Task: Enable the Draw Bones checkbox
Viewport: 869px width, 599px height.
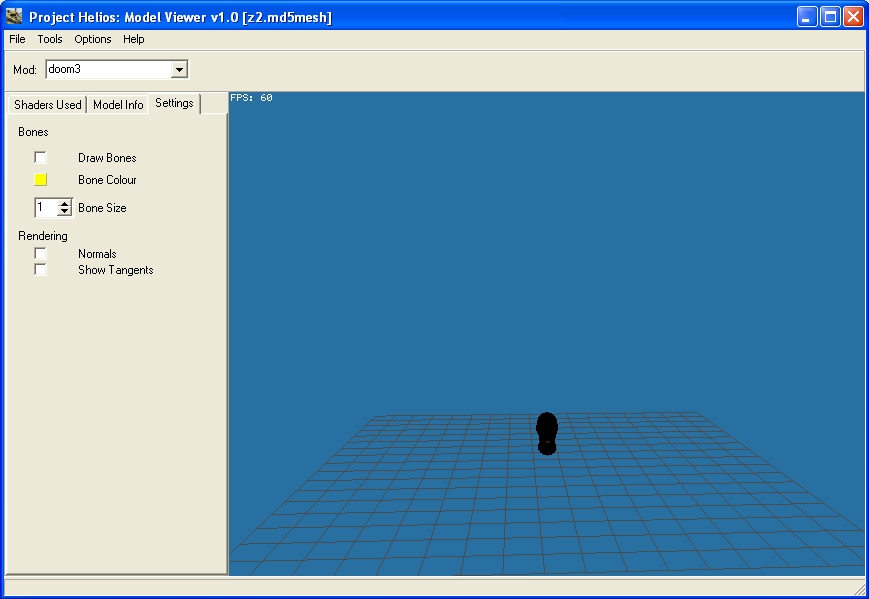Action: [40, 158]
